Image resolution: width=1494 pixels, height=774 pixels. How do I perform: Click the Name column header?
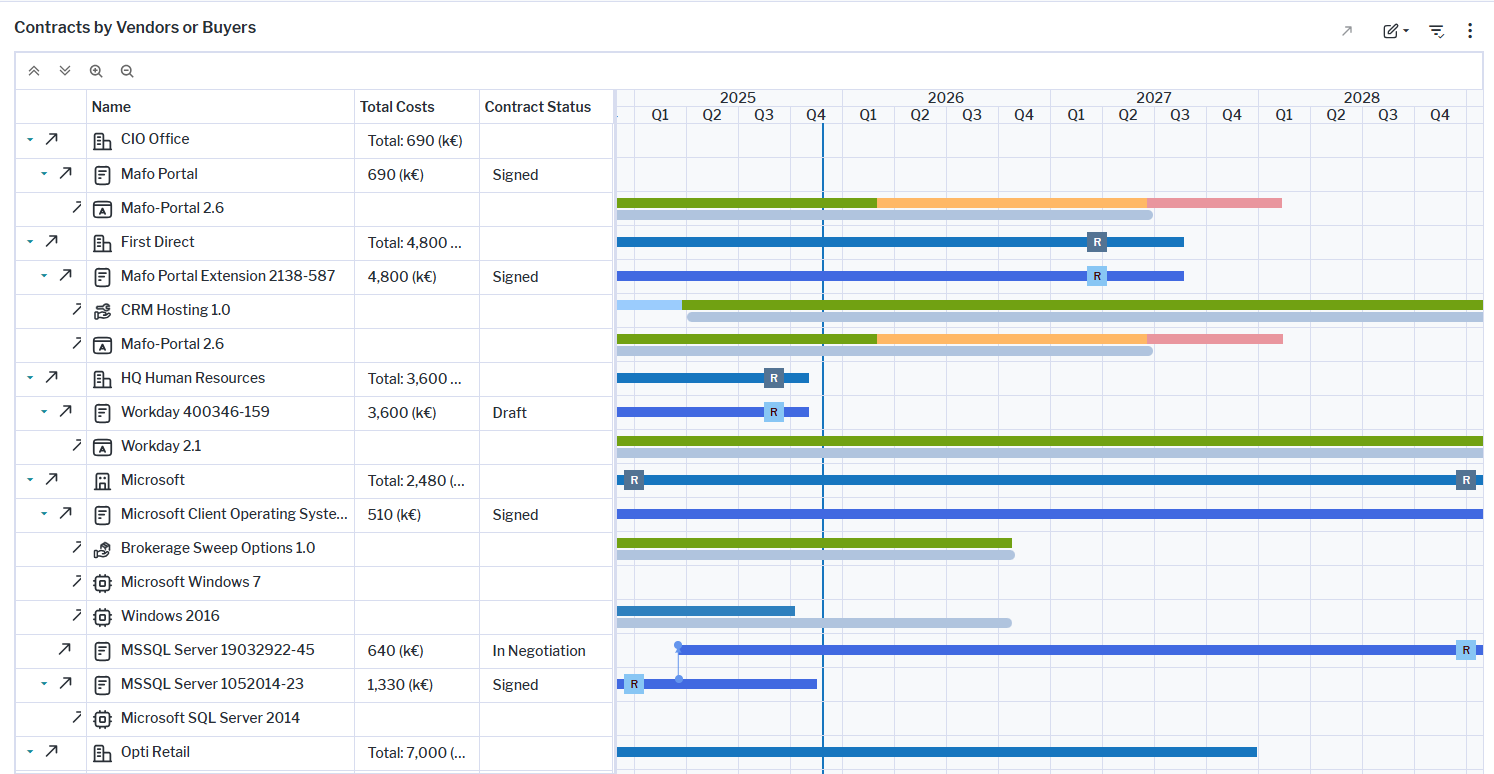[111, 106]
